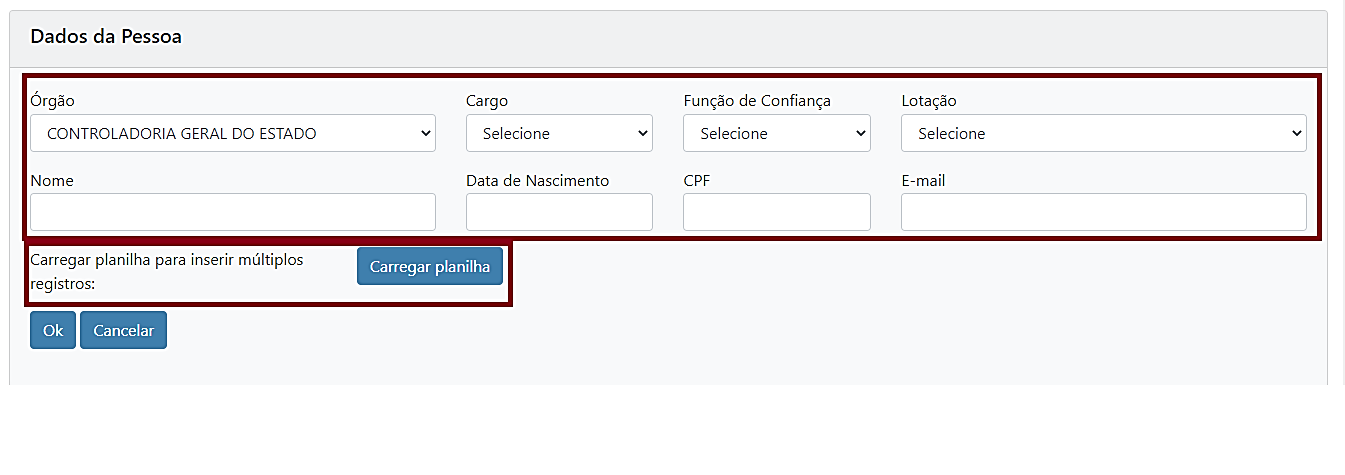The image size is (1345, 475).
Task: Expand the Cargo select box
Action: [x=559, y=133]
